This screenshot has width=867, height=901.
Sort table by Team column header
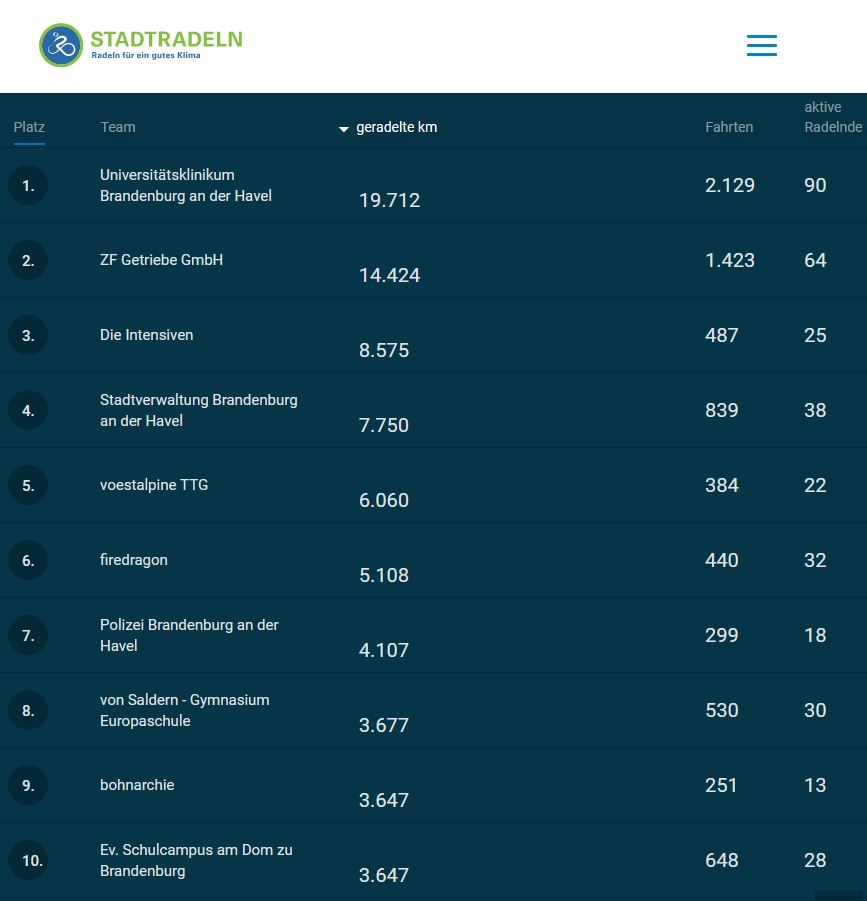click(117, 127)
